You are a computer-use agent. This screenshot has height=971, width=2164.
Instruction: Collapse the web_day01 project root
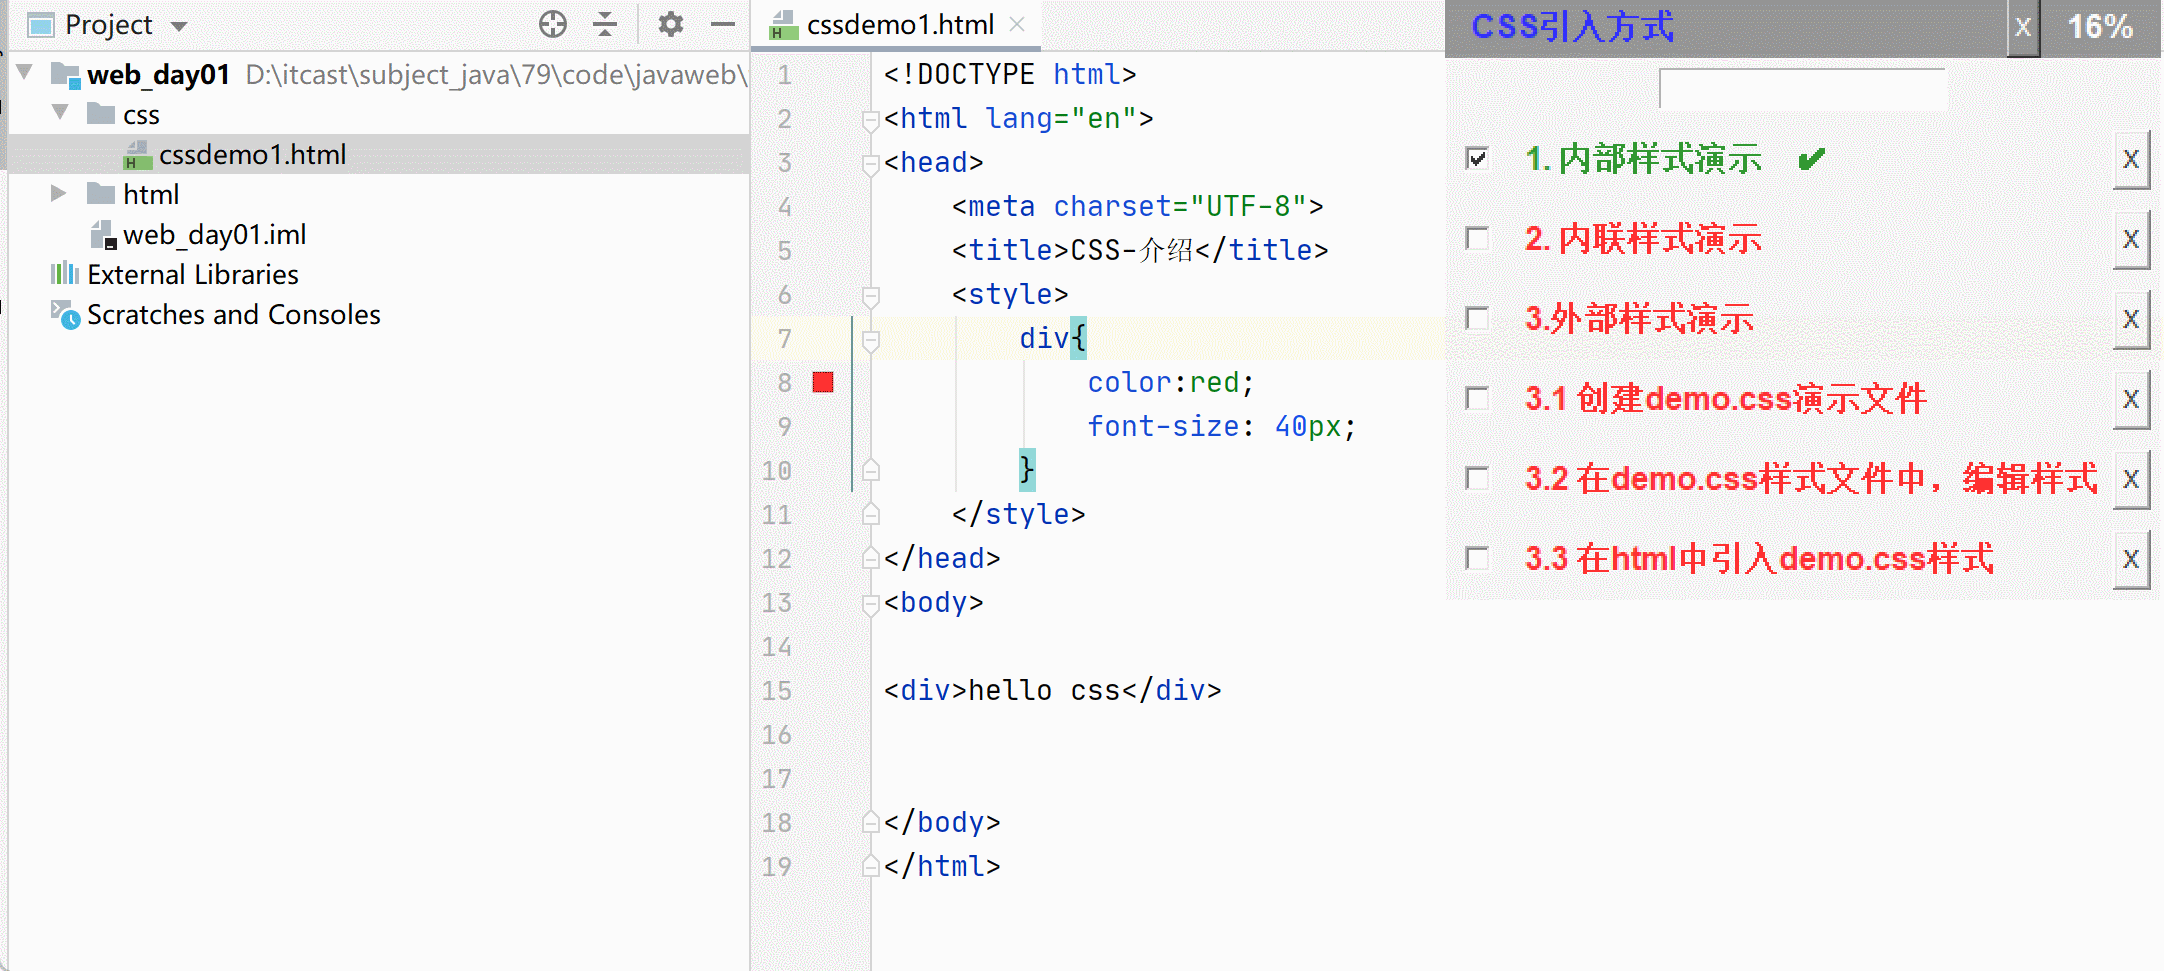(x=25, y=72)
